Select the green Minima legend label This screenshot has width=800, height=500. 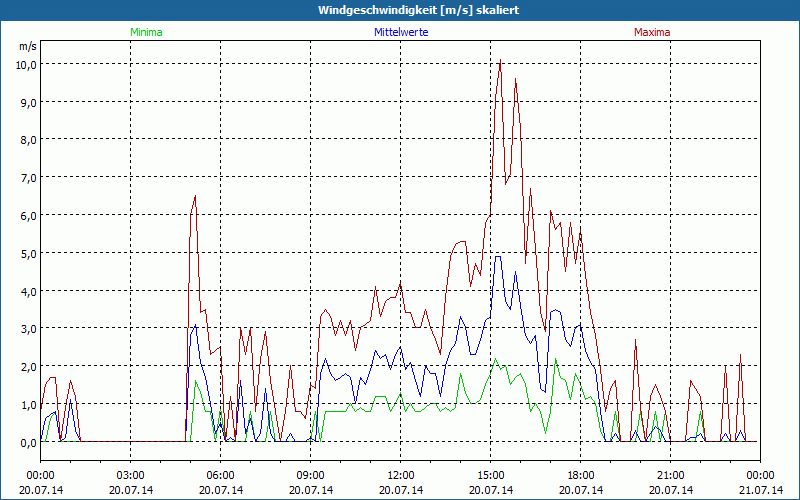coord(146,32)
